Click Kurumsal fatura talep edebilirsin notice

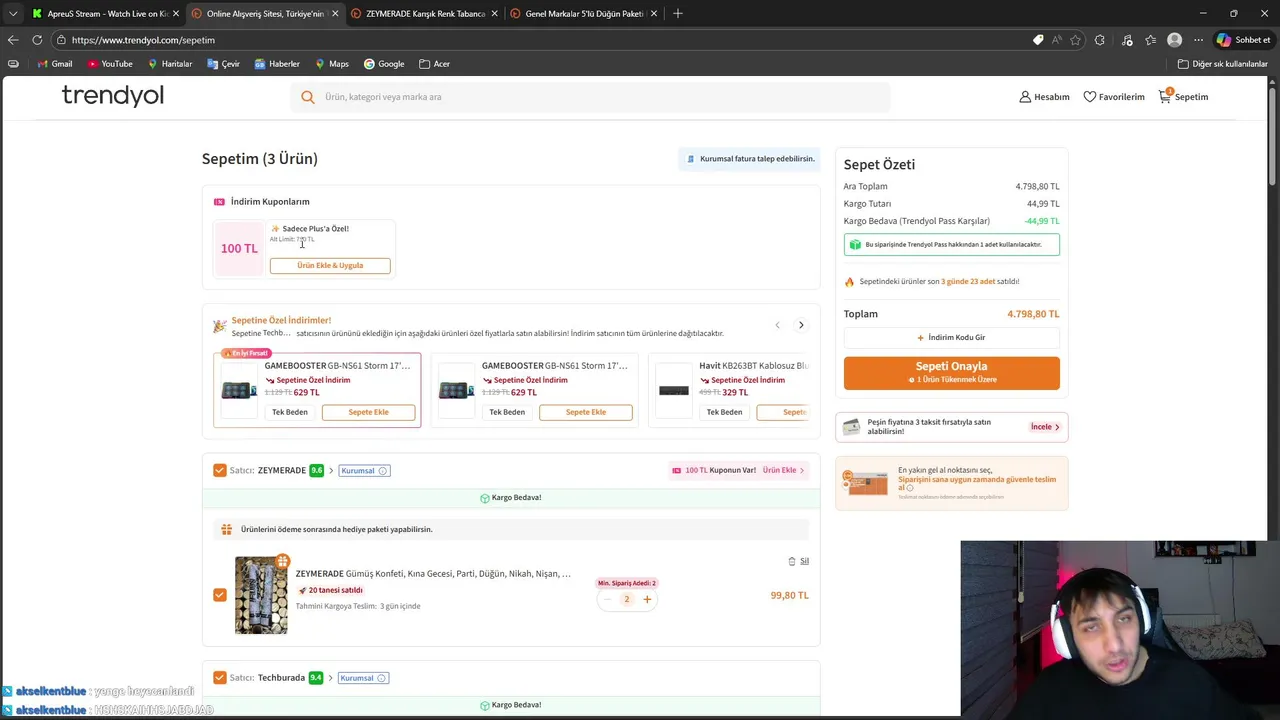[749, 159]
